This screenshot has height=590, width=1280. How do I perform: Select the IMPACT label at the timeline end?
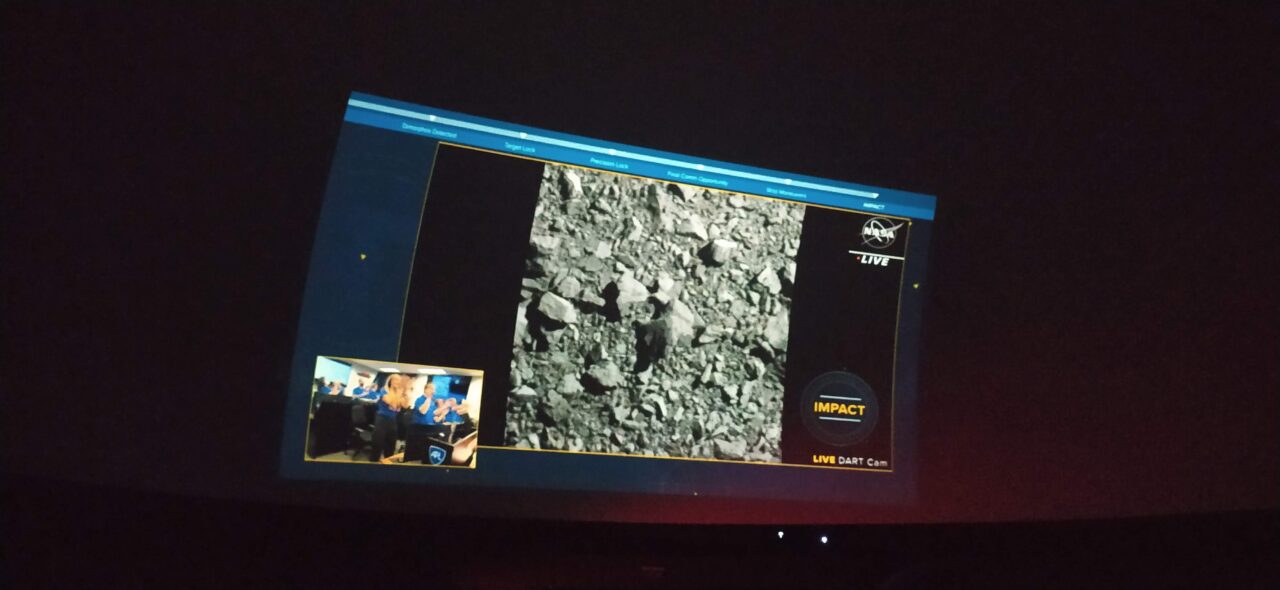click(873, 206)
